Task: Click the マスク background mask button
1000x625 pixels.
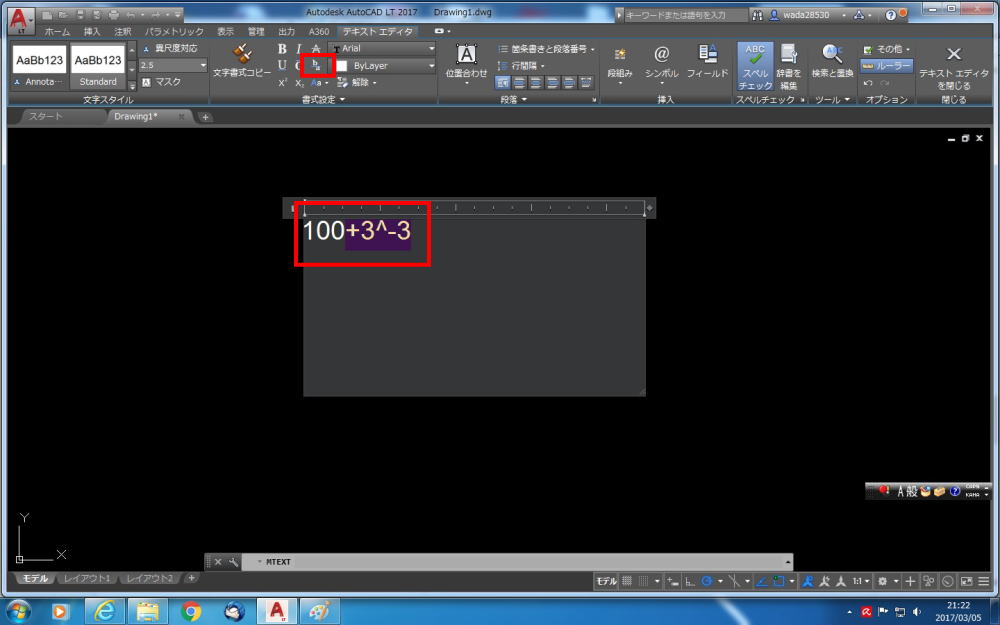Action: click(x=161, y=82)
